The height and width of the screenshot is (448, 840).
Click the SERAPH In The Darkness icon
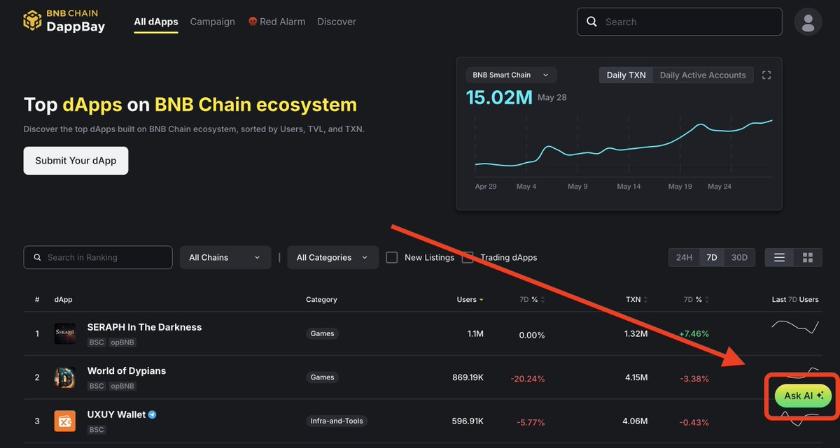click(x=65, y=333)
